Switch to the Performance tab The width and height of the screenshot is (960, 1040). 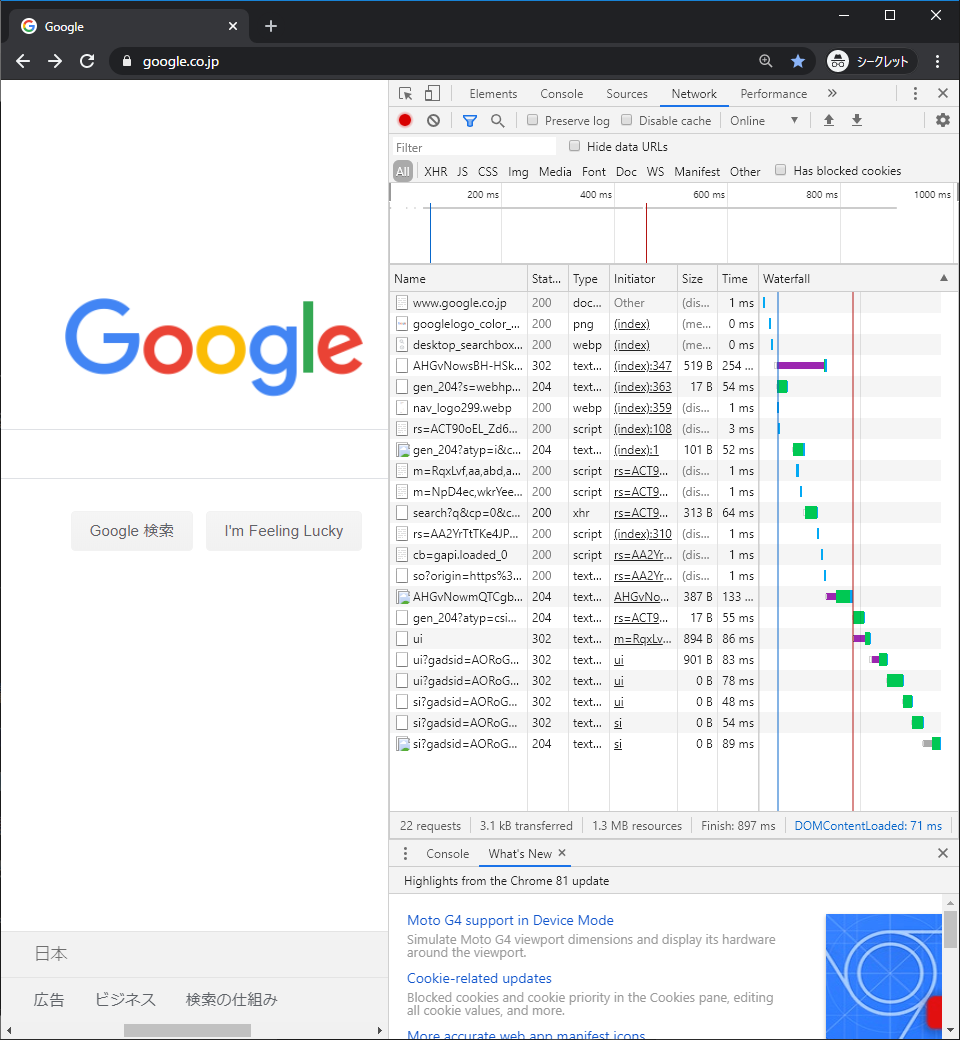tap(774, 94)
